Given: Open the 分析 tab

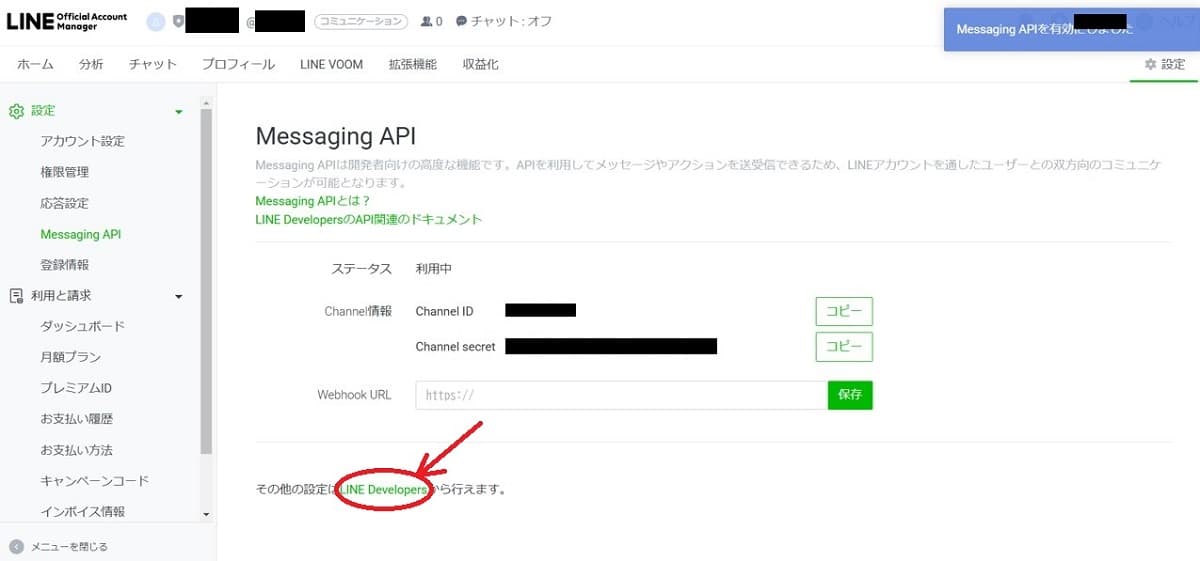Looking at the screenshot, I should 91,64.
